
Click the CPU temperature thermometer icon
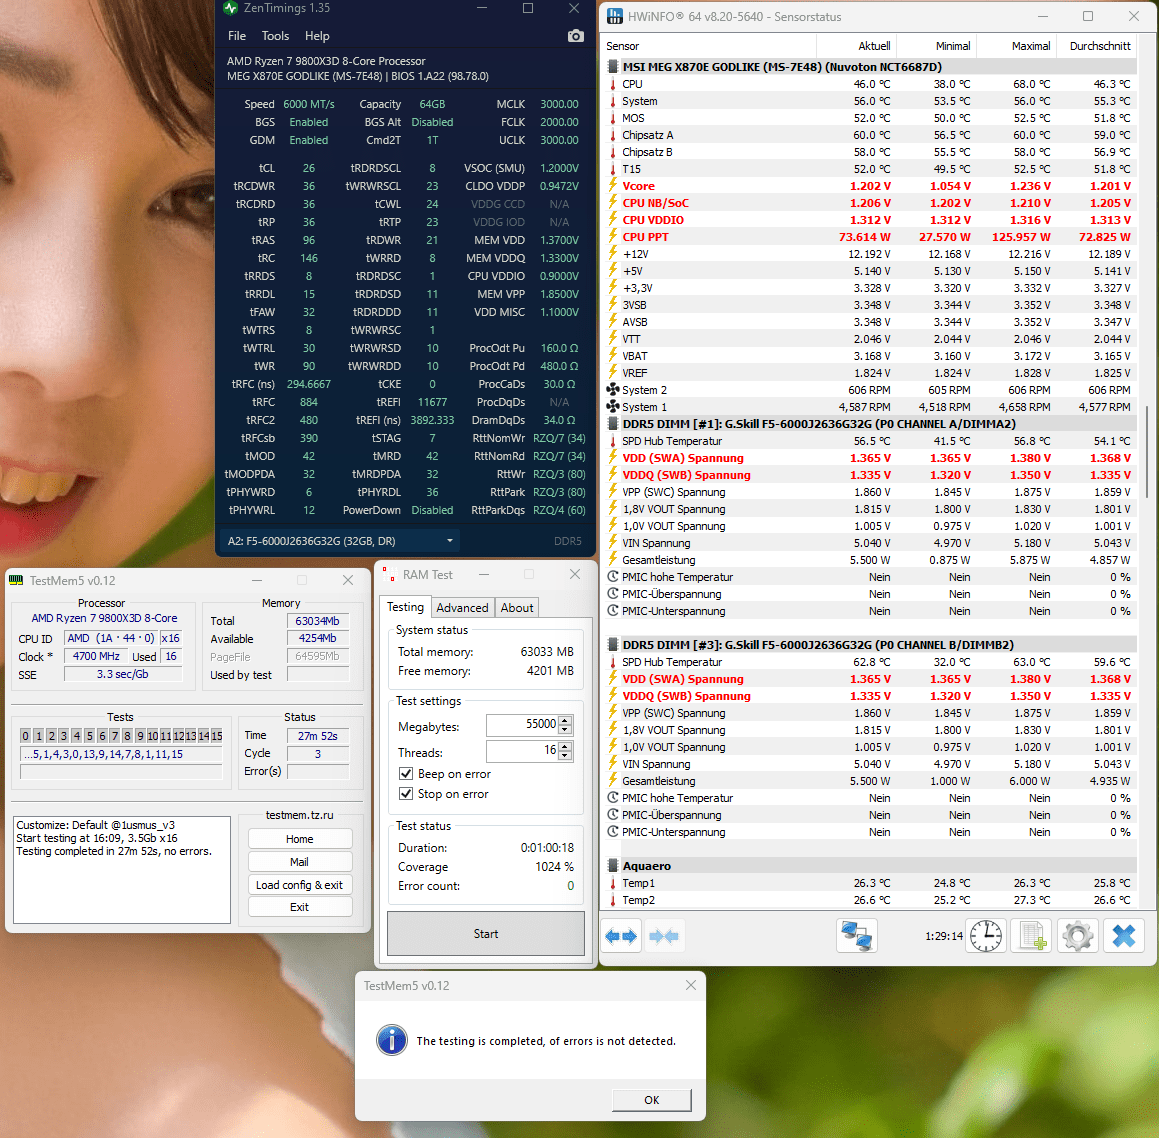(613, 84)
